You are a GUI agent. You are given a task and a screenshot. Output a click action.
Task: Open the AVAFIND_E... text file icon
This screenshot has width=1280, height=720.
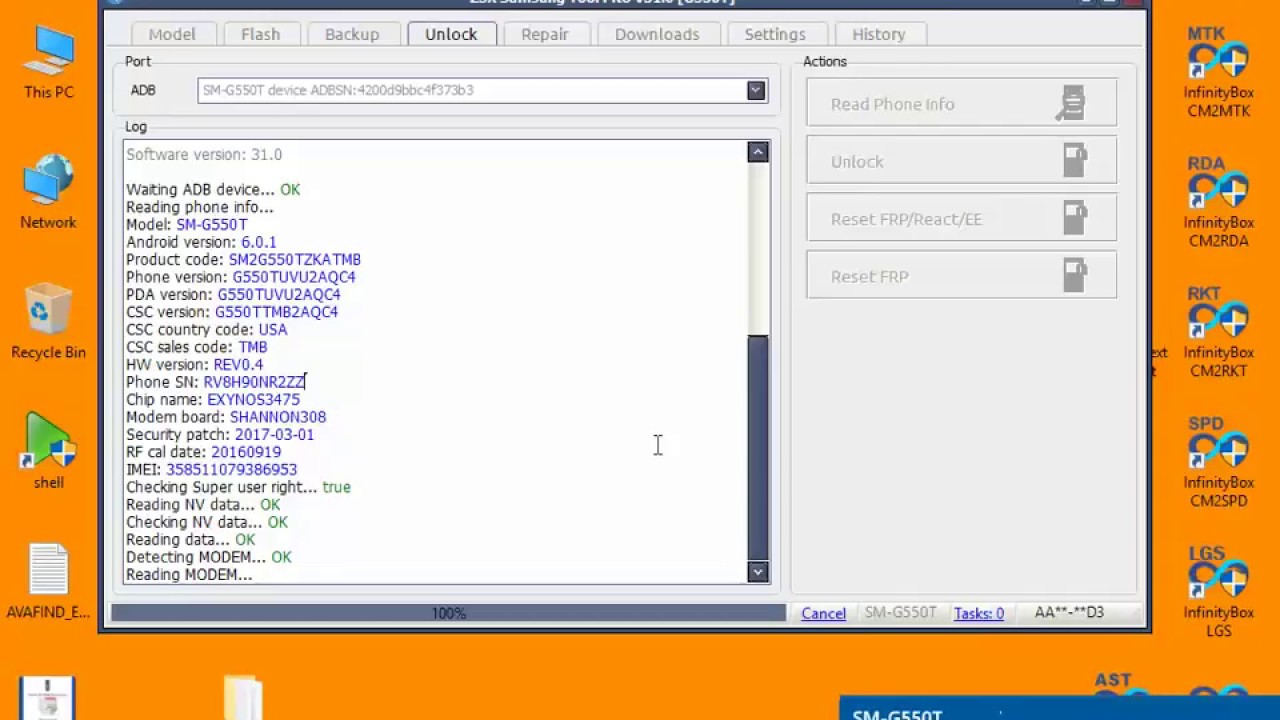click(x=48, y=582)
